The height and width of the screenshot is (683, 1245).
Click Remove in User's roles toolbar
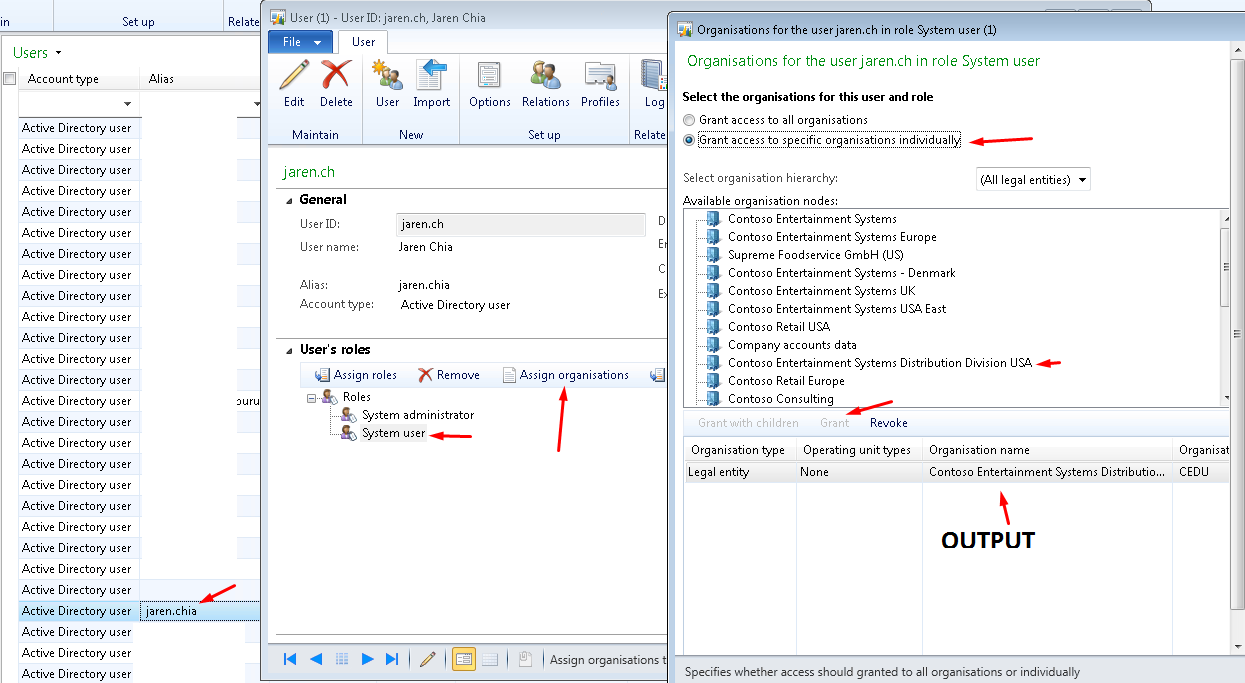click(449, 375)
